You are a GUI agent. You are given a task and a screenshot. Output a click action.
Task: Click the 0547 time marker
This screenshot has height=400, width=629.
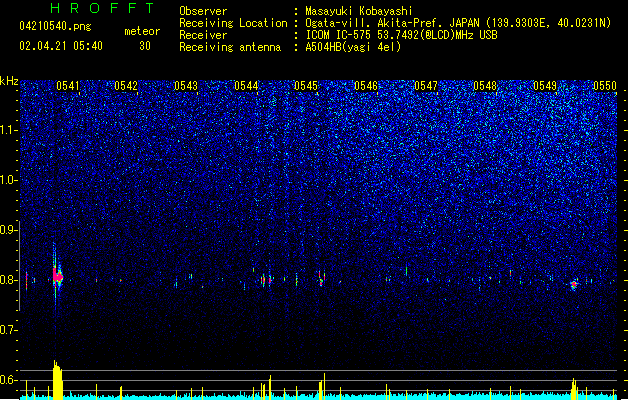pos(426,86)
